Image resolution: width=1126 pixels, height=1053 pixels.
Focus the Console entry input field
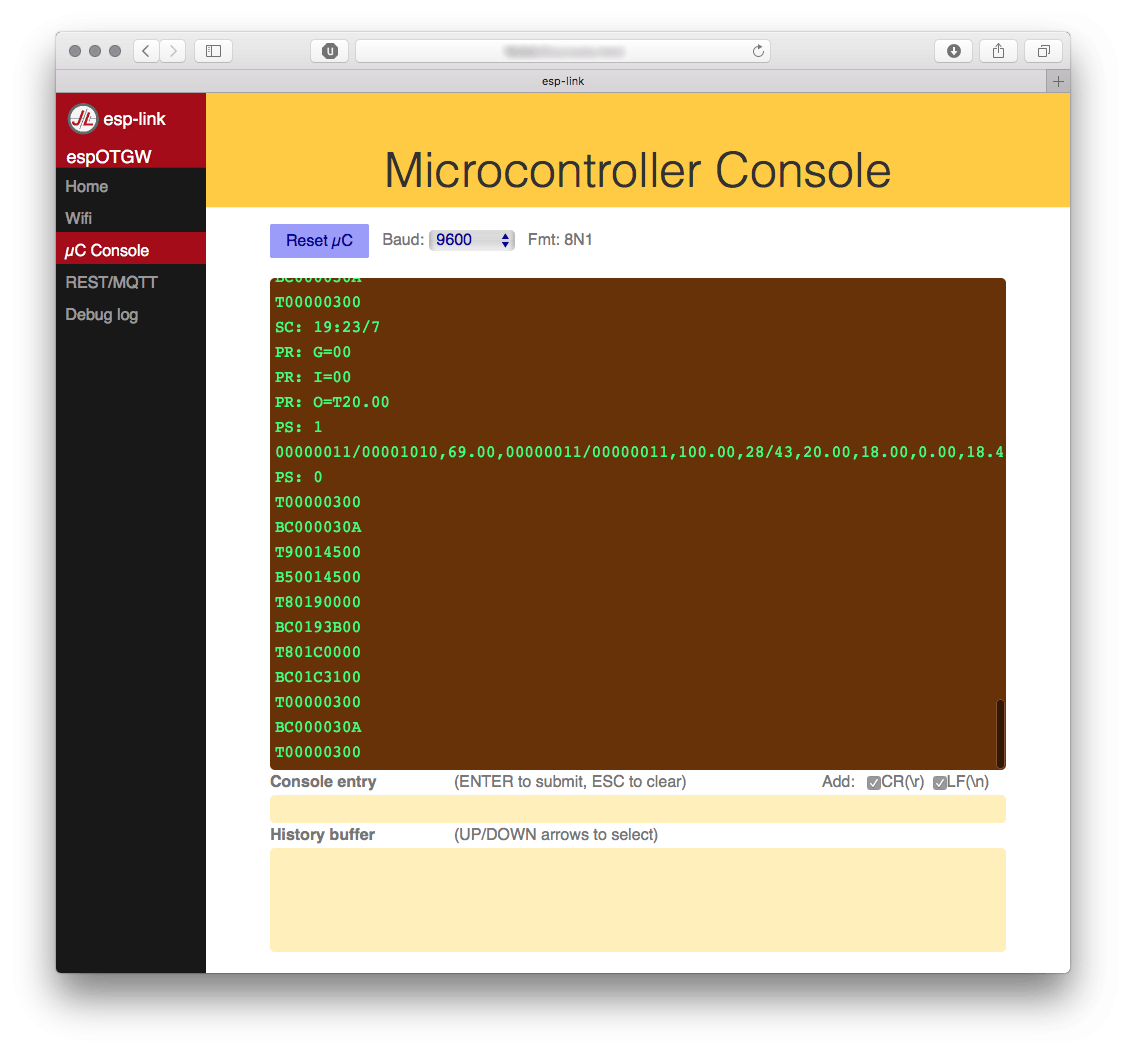click(x=637, y=809)
